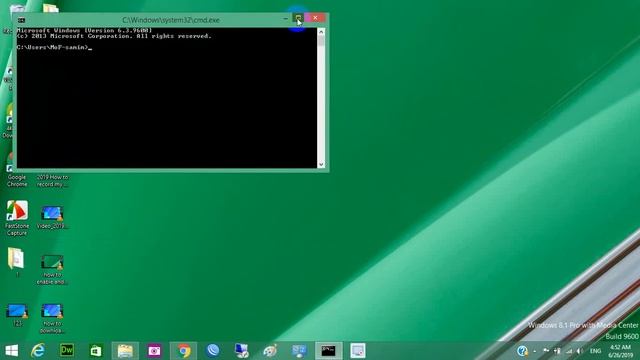
Task: Open the network computers icon in taskbar
Action: 299,351
